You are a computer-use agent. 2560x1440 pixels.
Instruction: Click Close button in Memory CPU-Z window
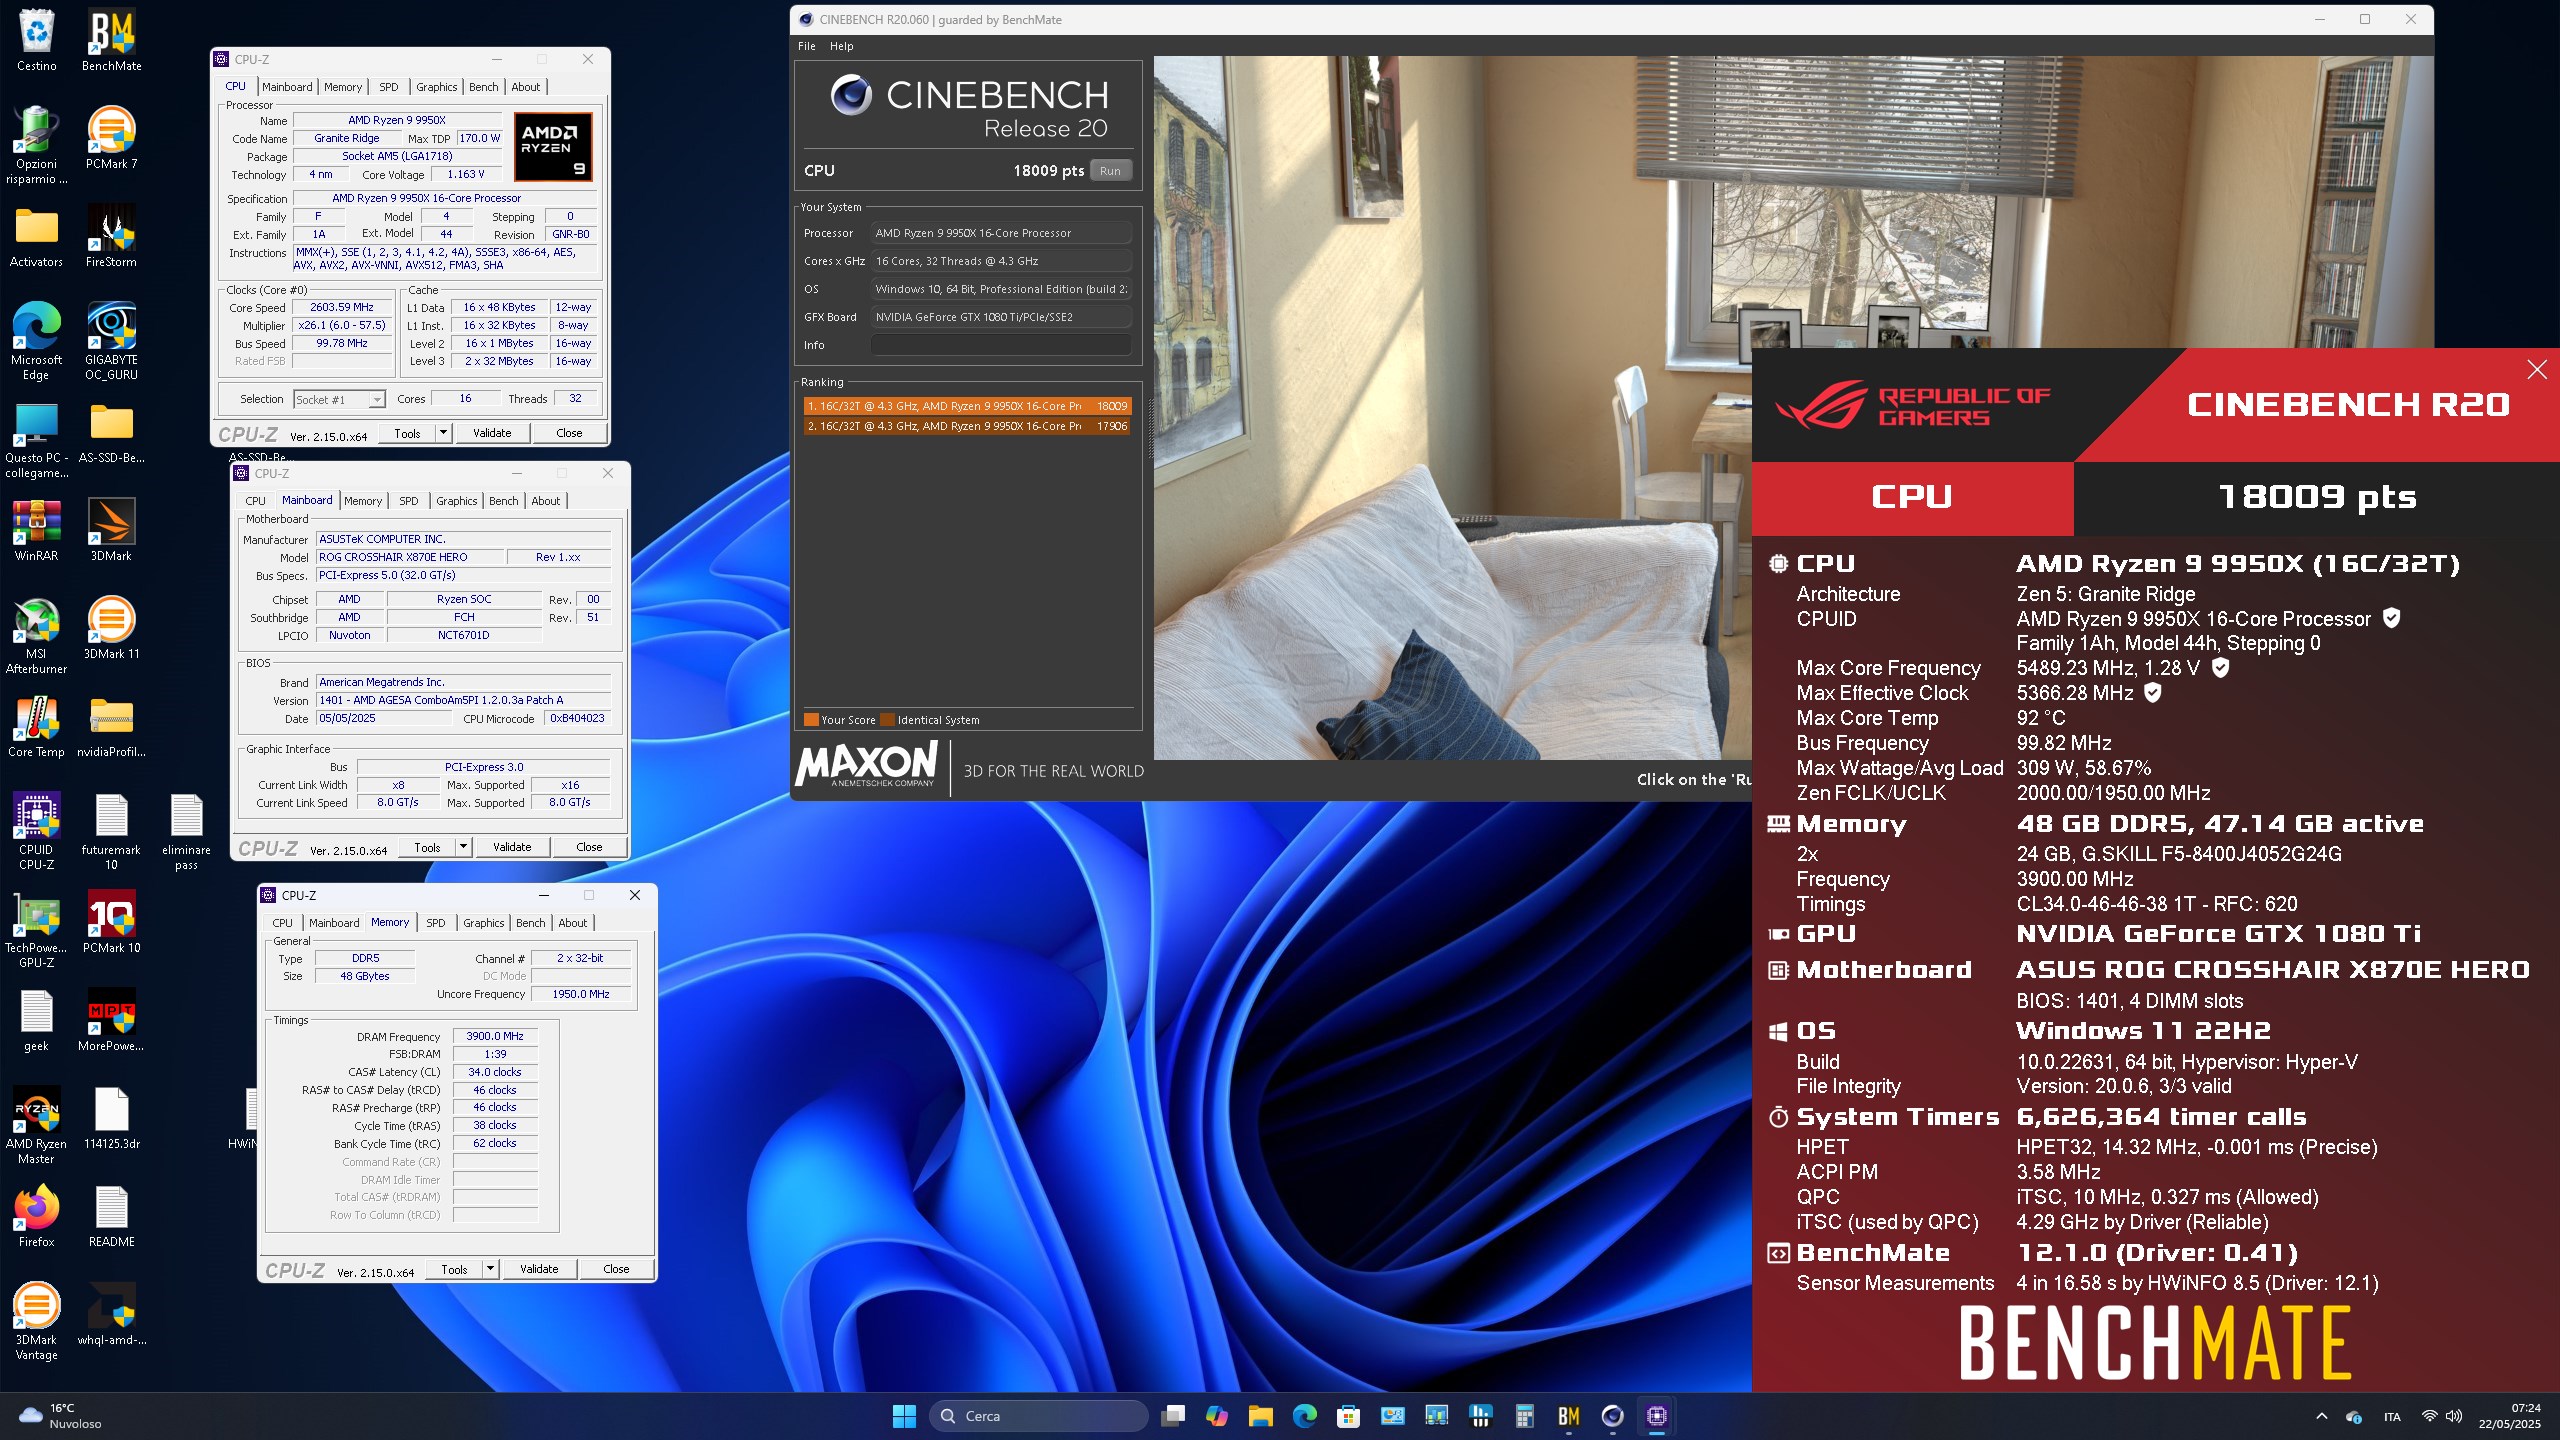click(x=616, y=1269)
